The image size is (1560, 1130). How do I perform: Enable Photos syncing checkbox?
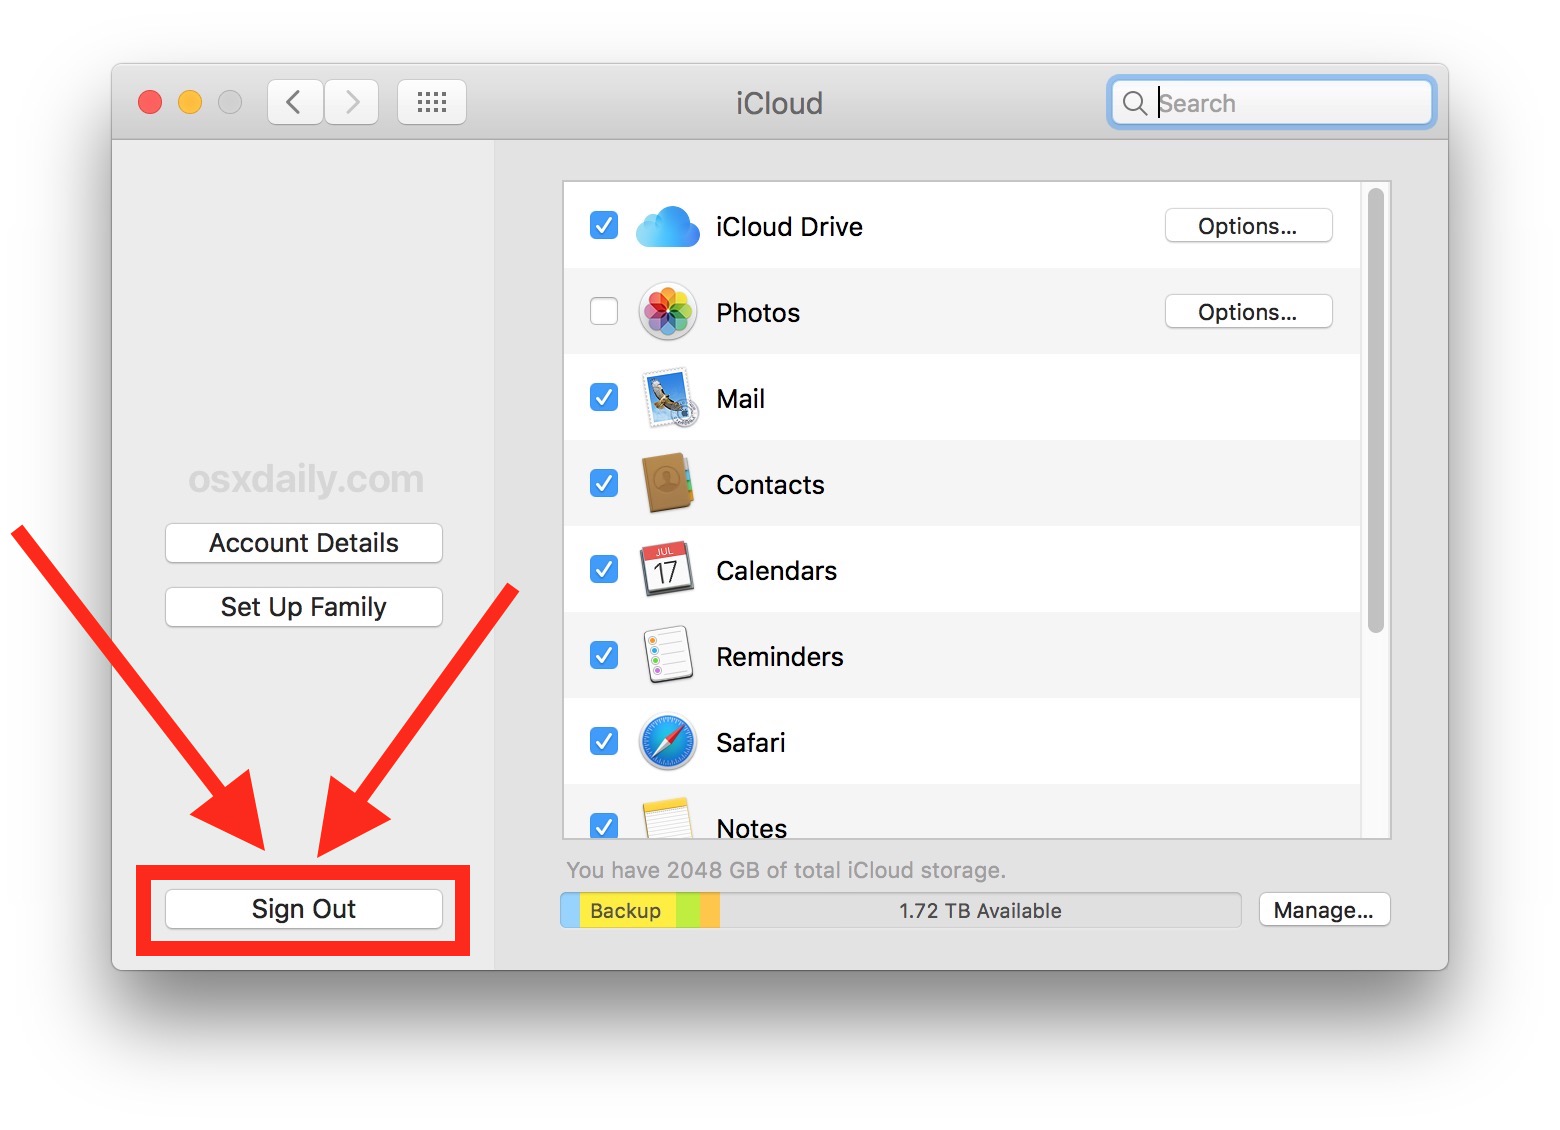[603, 312]
